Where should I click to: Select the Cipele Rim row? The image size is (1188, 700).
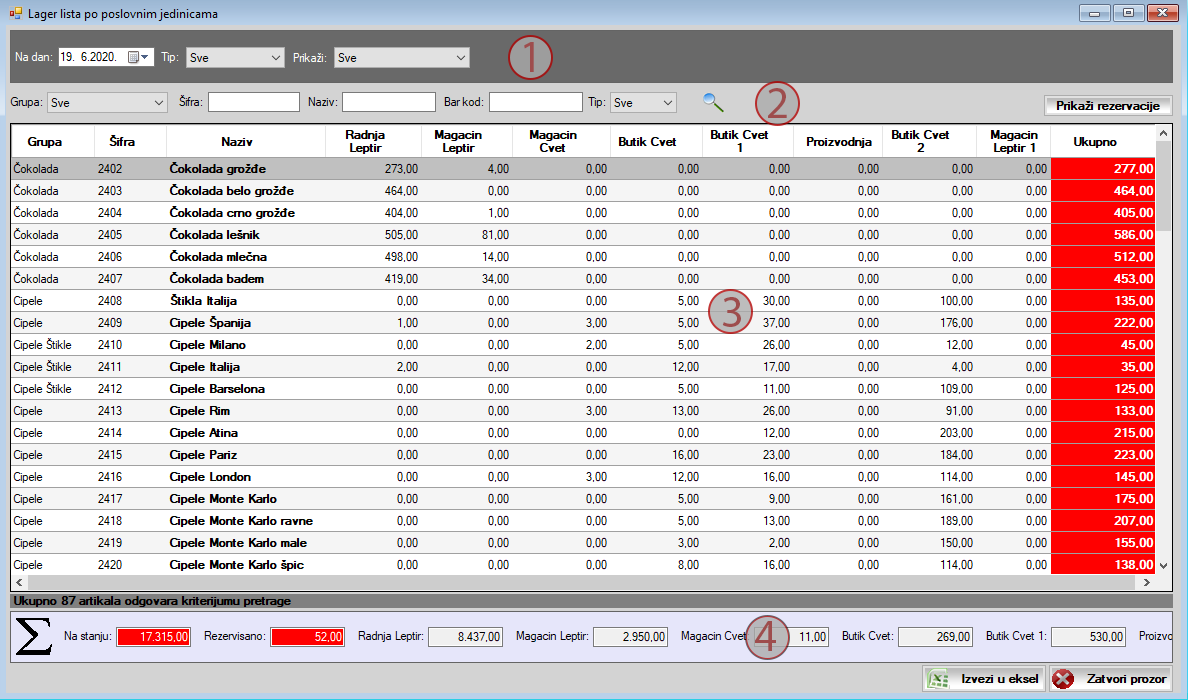[584, 411]
